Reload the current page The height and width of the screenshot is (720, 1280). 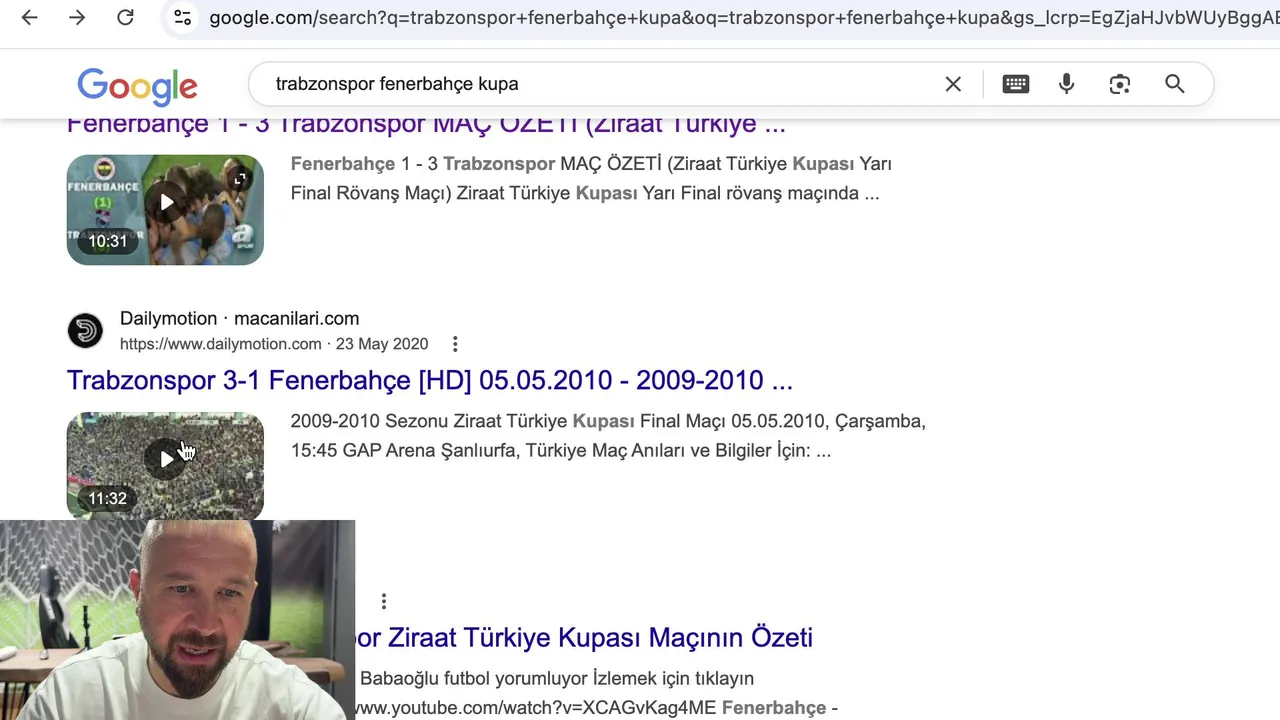click(x=125, y=17)
